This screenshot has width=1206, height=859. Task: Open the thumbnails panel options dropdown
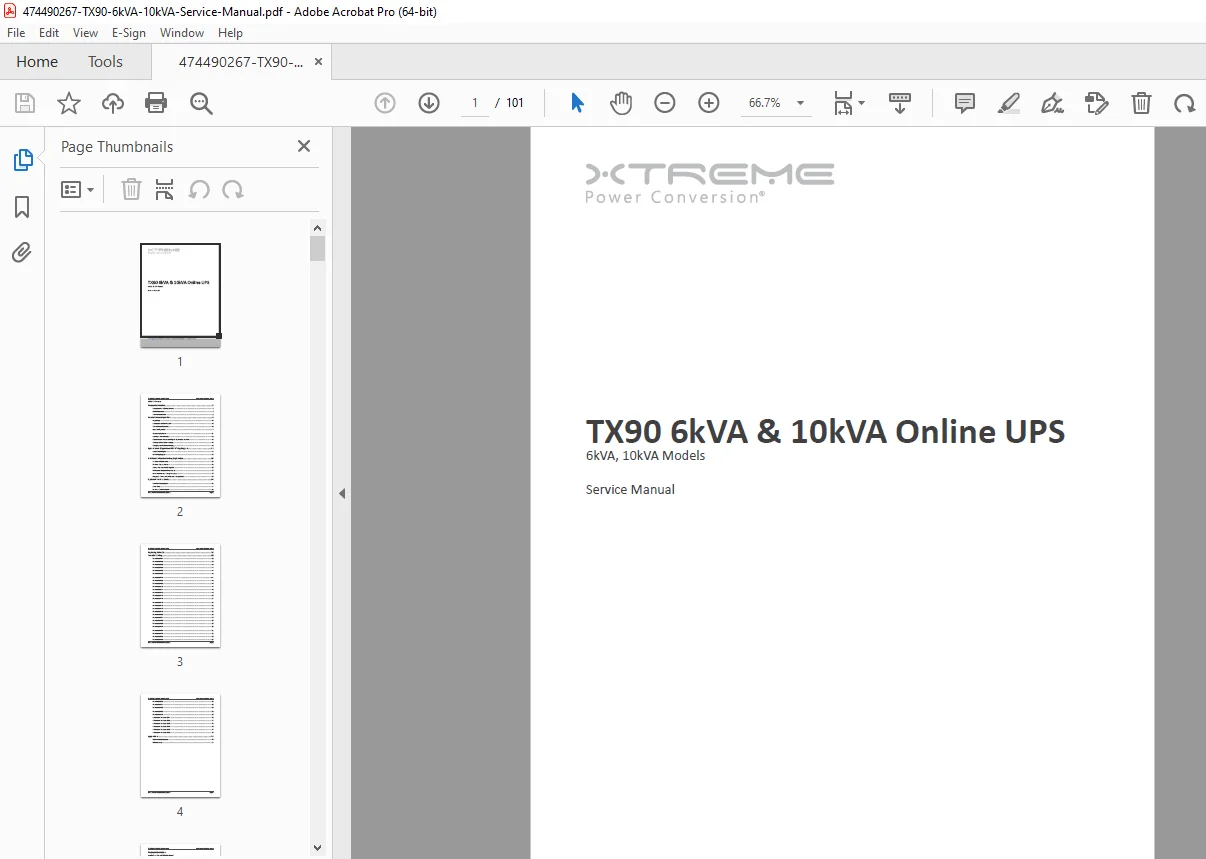click(78, 189)
